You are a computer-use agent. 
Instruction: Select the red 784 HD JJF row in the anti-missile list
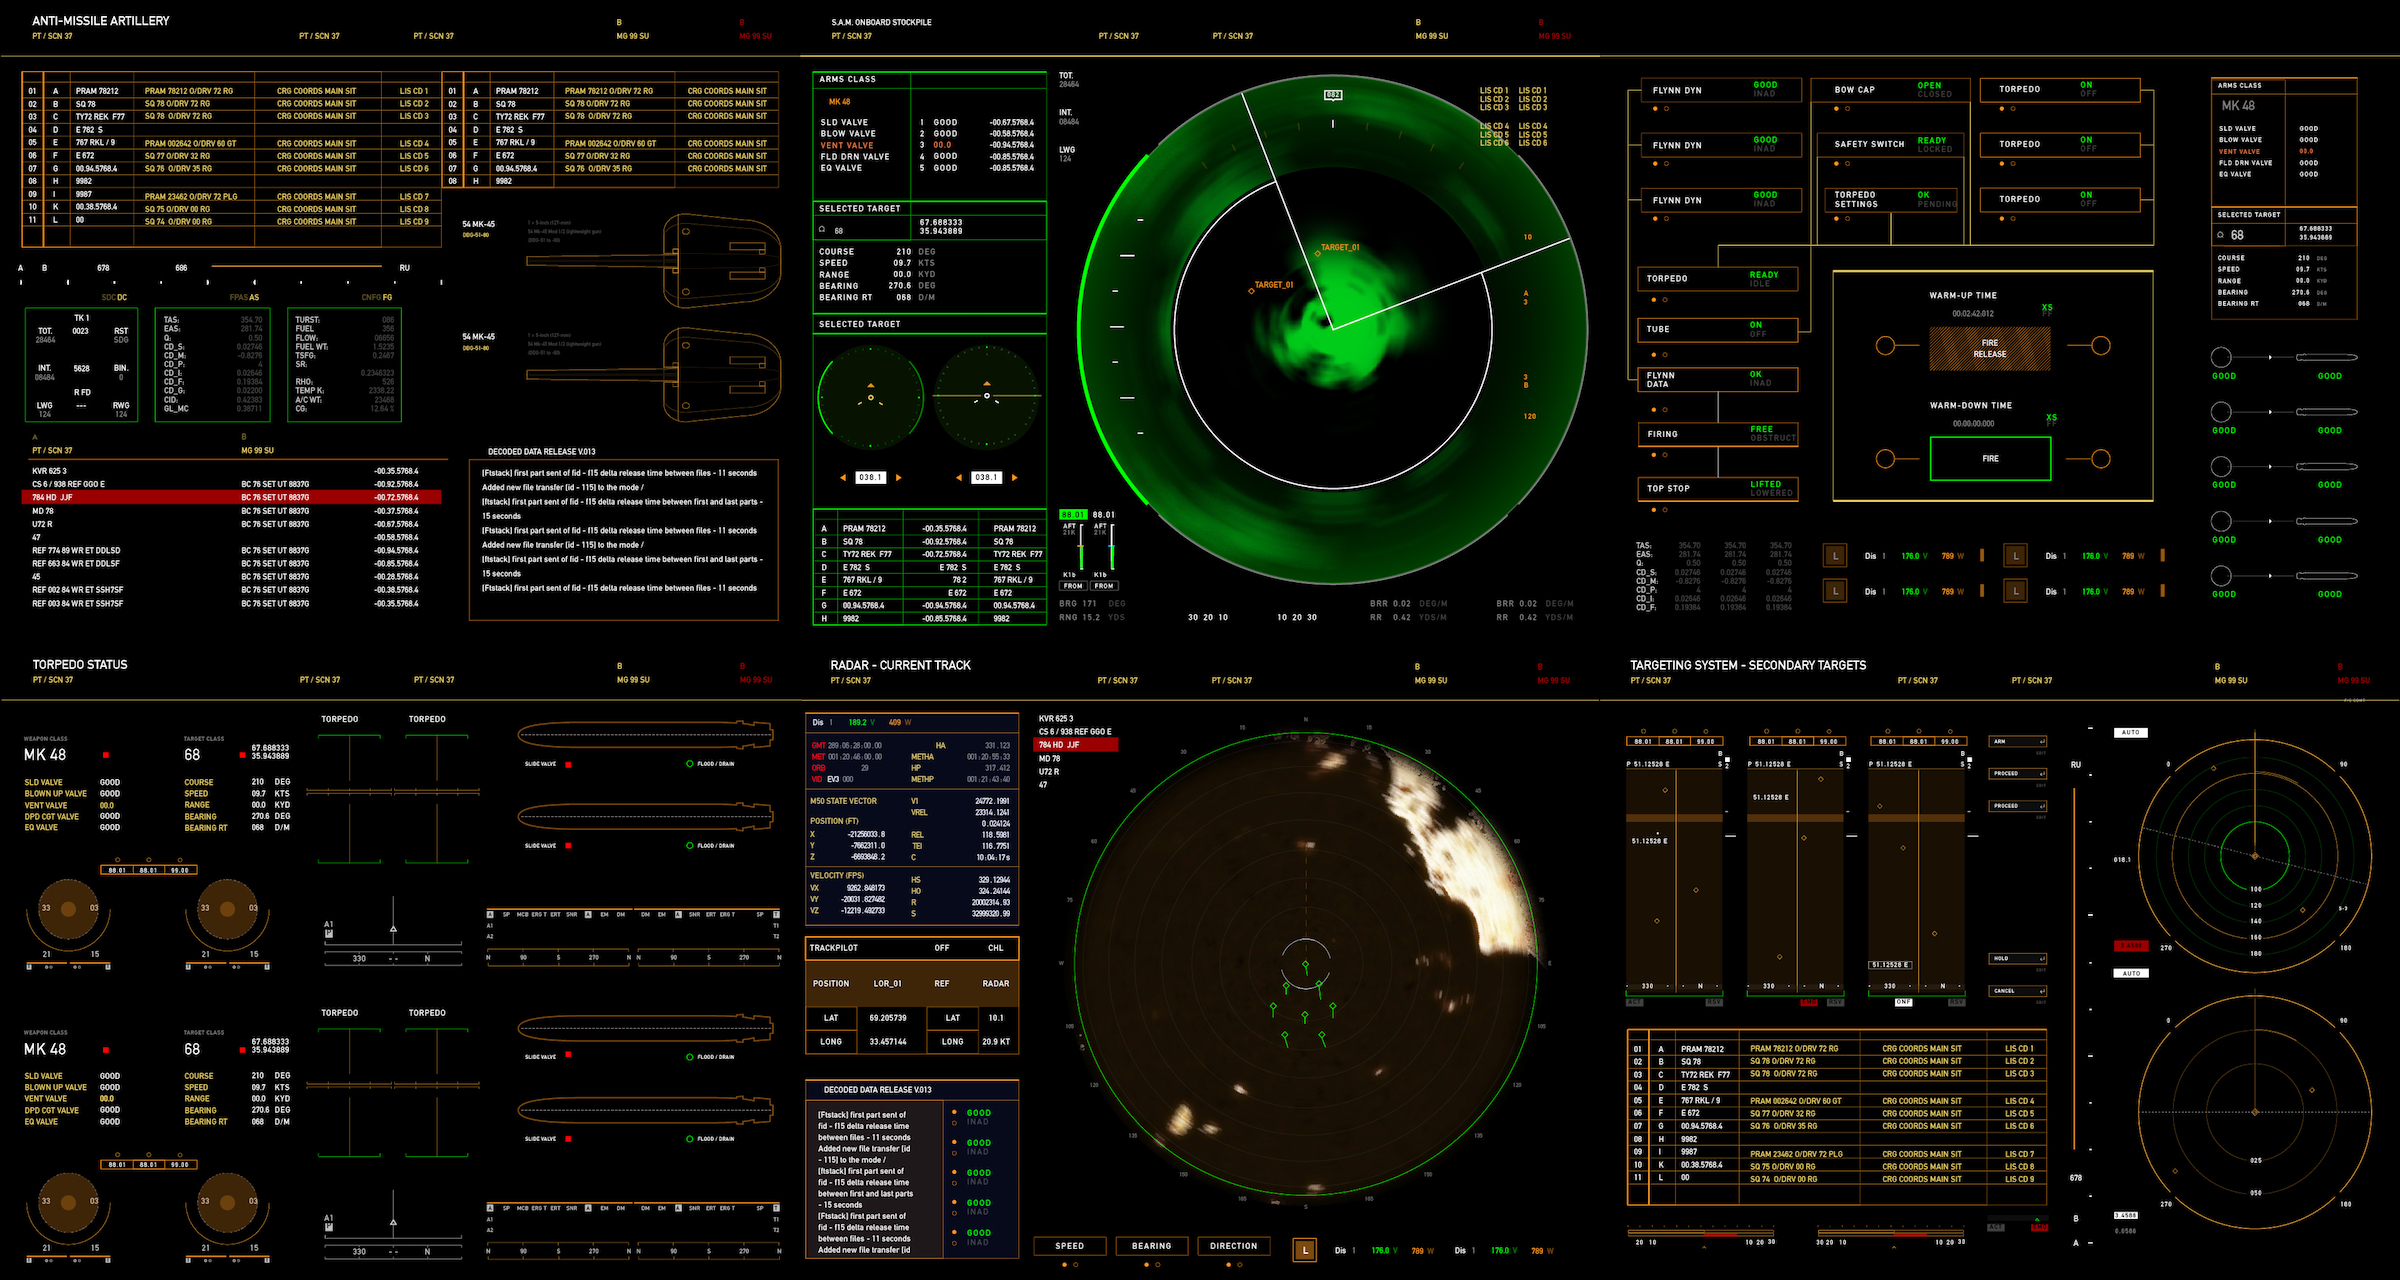(233, 497)
